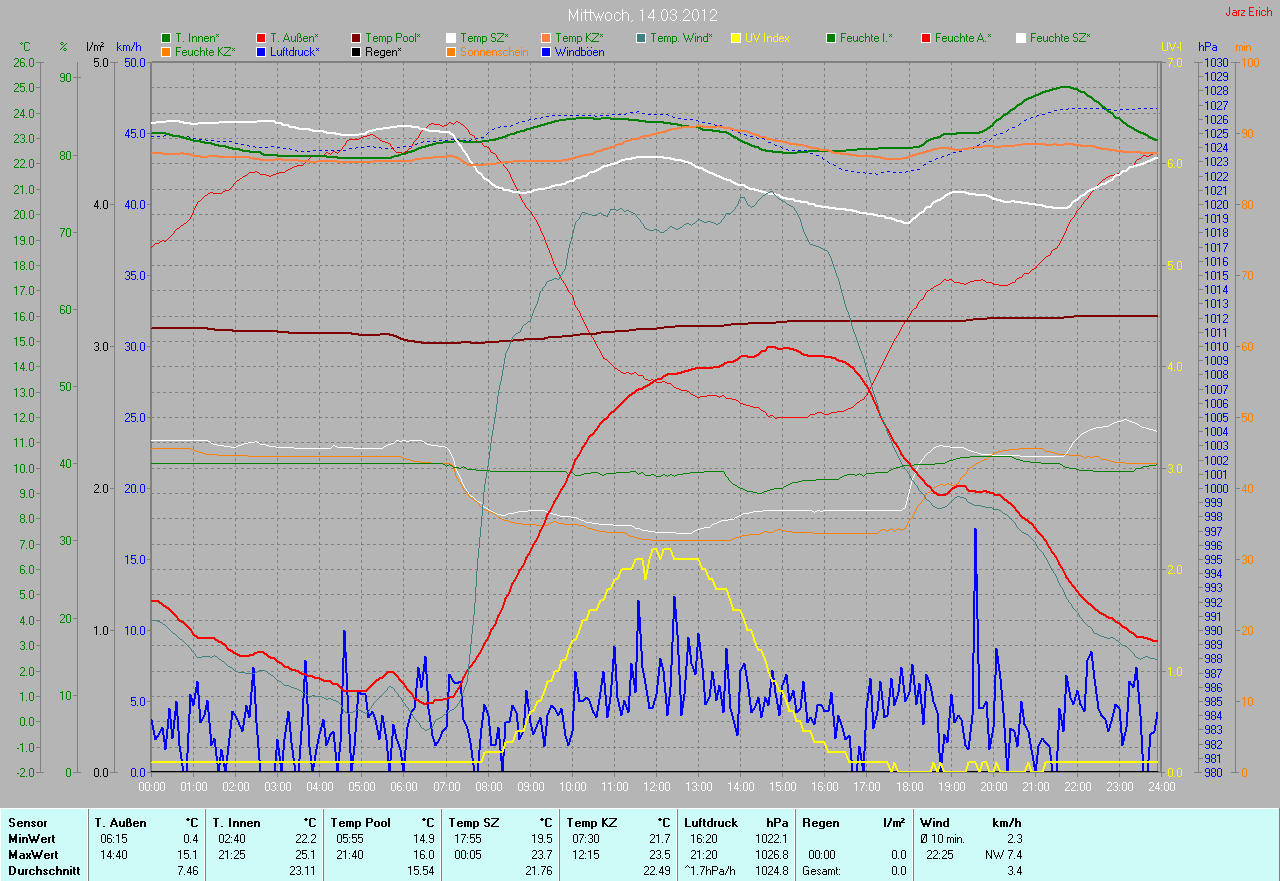Click the Feuchte KZ legend label
This screenshot has width=1280, height=881.
(x=204, y=51)
